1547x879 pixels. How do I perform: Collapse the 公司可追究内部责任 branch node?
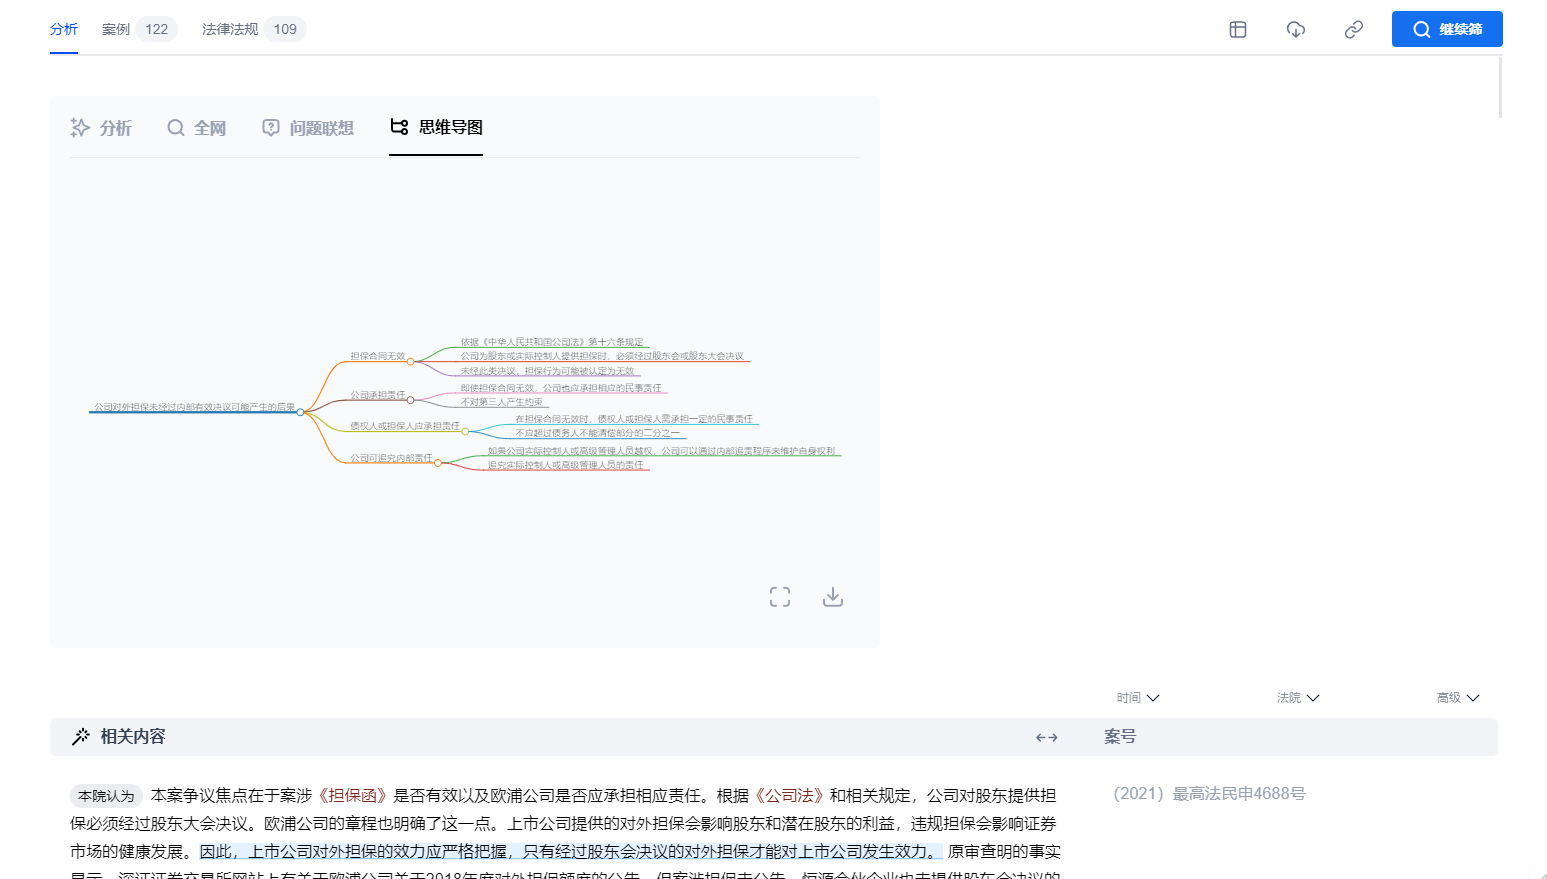pos(438,463)
